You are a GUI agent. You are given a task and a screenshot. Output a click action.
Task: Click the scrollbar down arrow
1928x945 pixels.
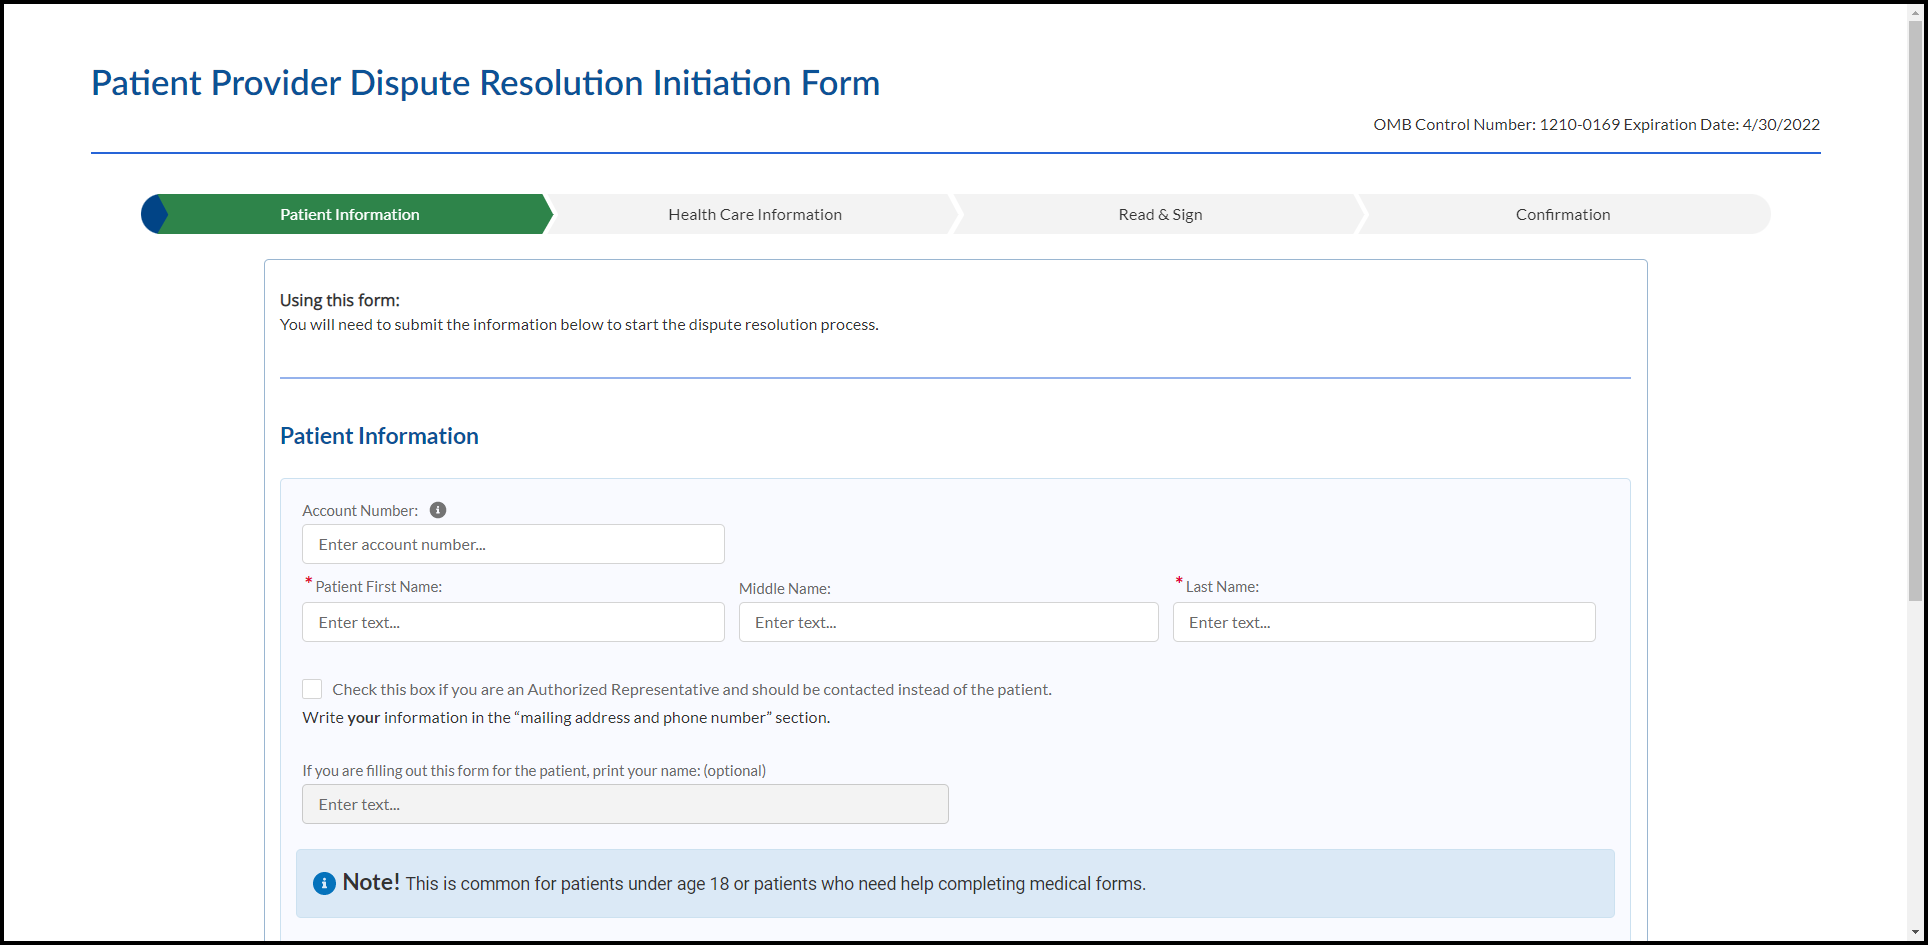tap(1915, 933)
